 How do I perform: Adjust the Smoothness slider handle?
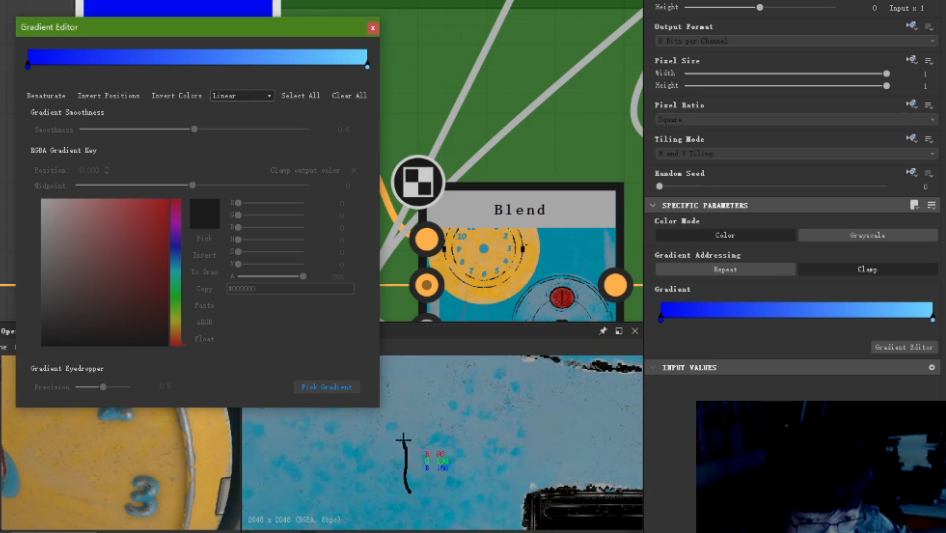[194, 129]
